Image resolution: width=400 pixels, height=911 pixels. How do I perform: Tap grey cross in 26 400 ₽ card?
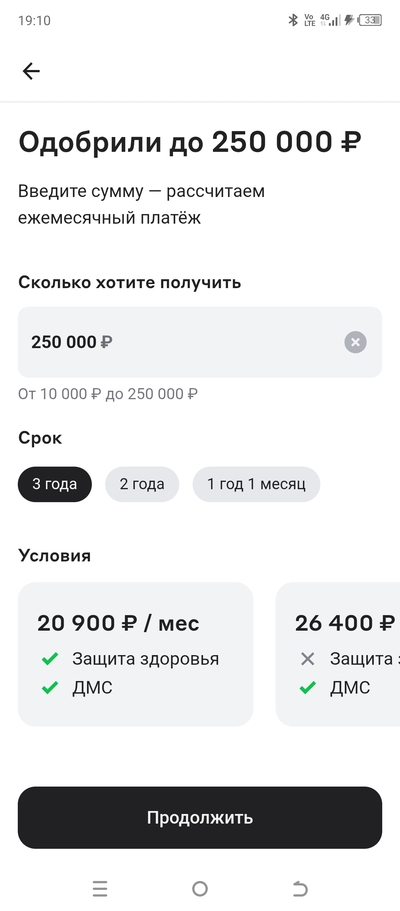coord(308,659)
